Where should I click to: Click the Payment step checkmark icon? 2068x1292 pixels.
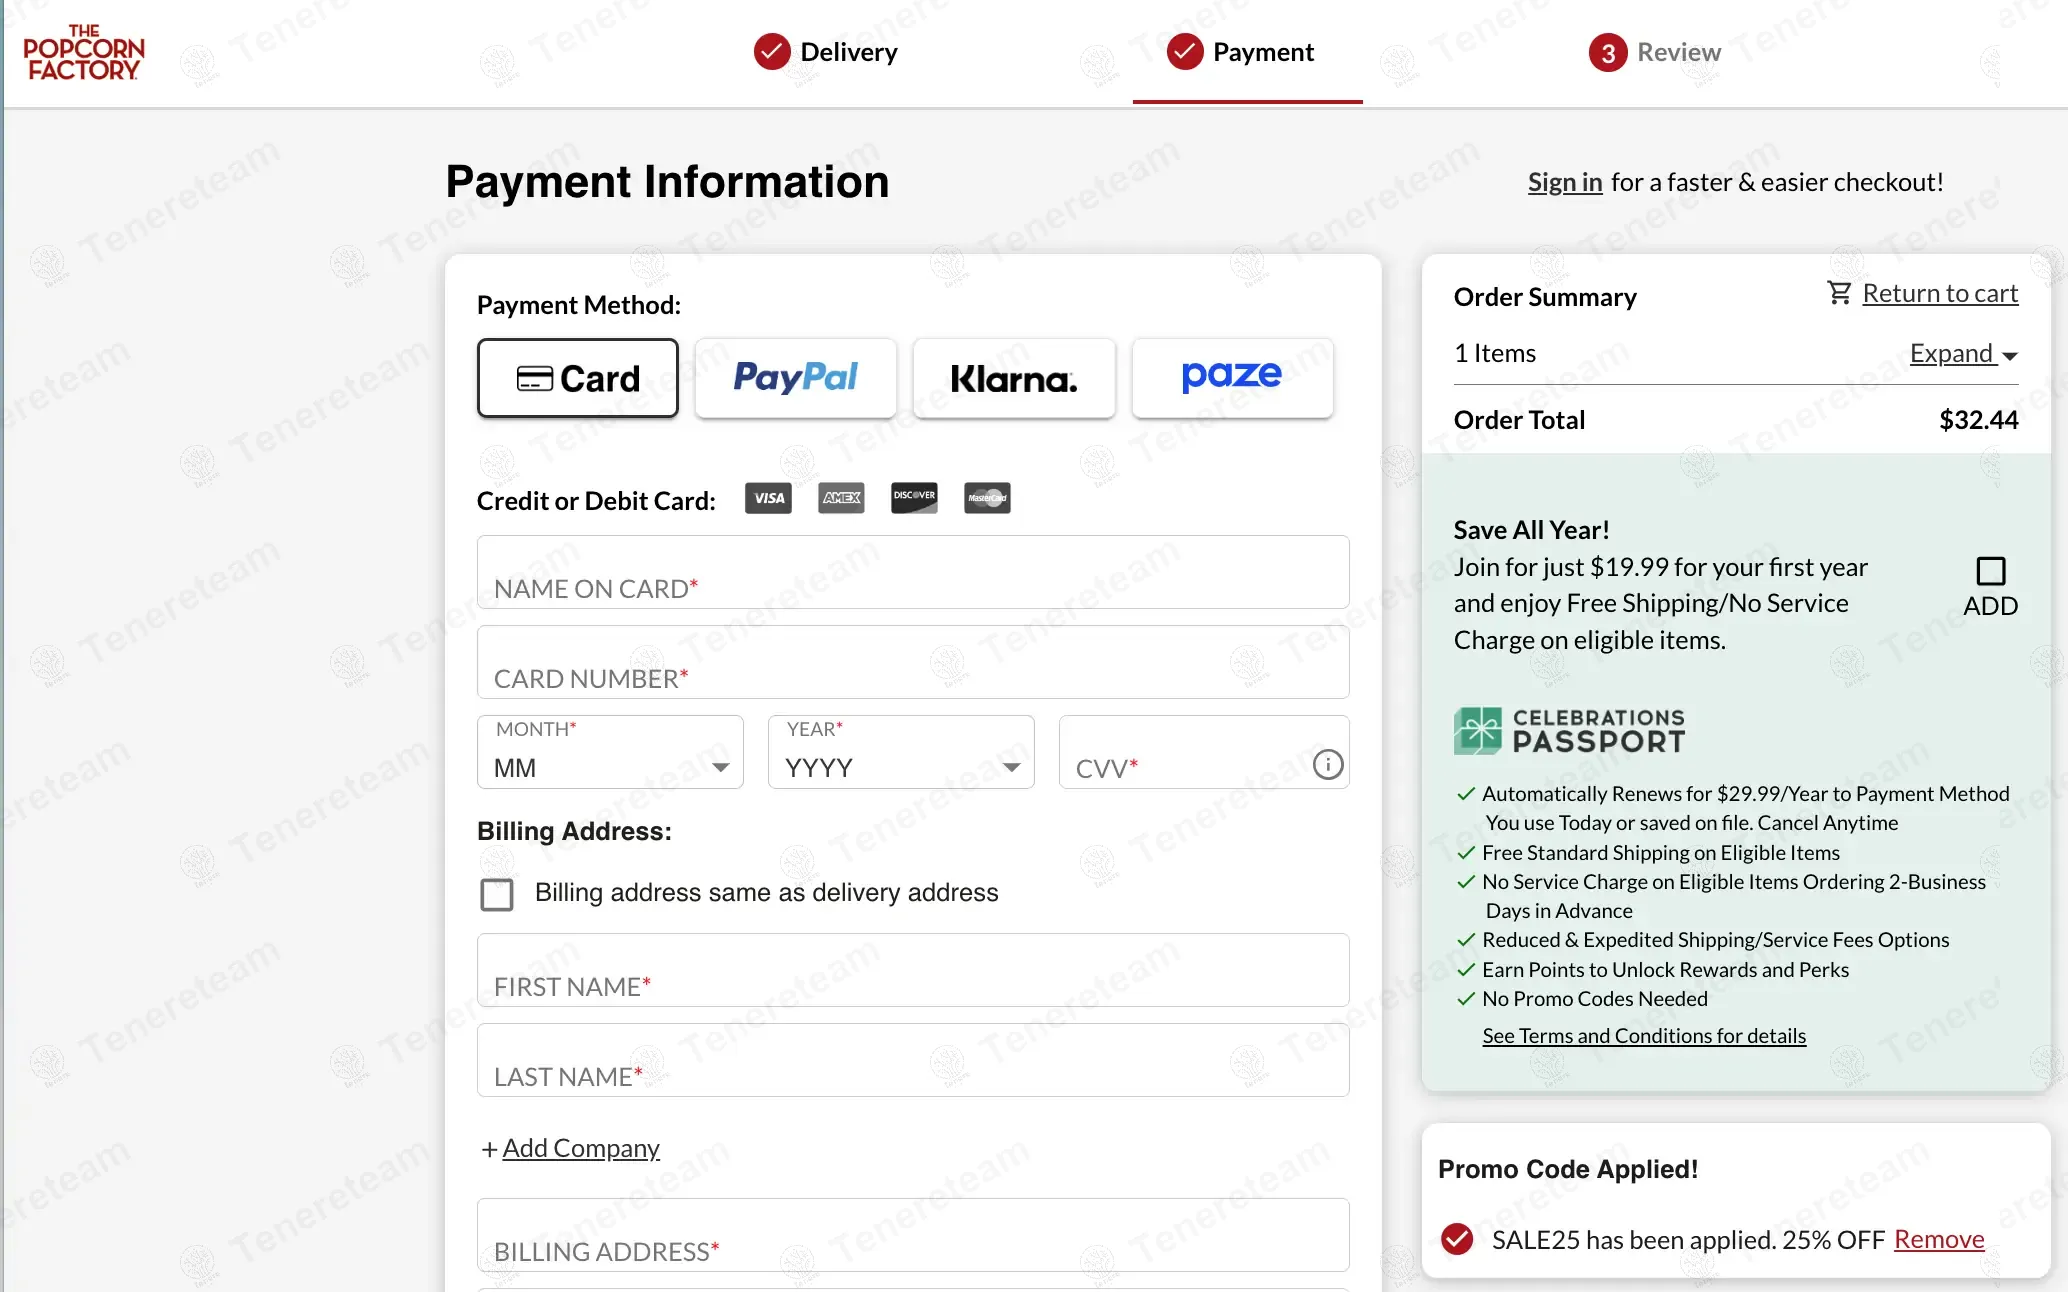point(1185,52)
